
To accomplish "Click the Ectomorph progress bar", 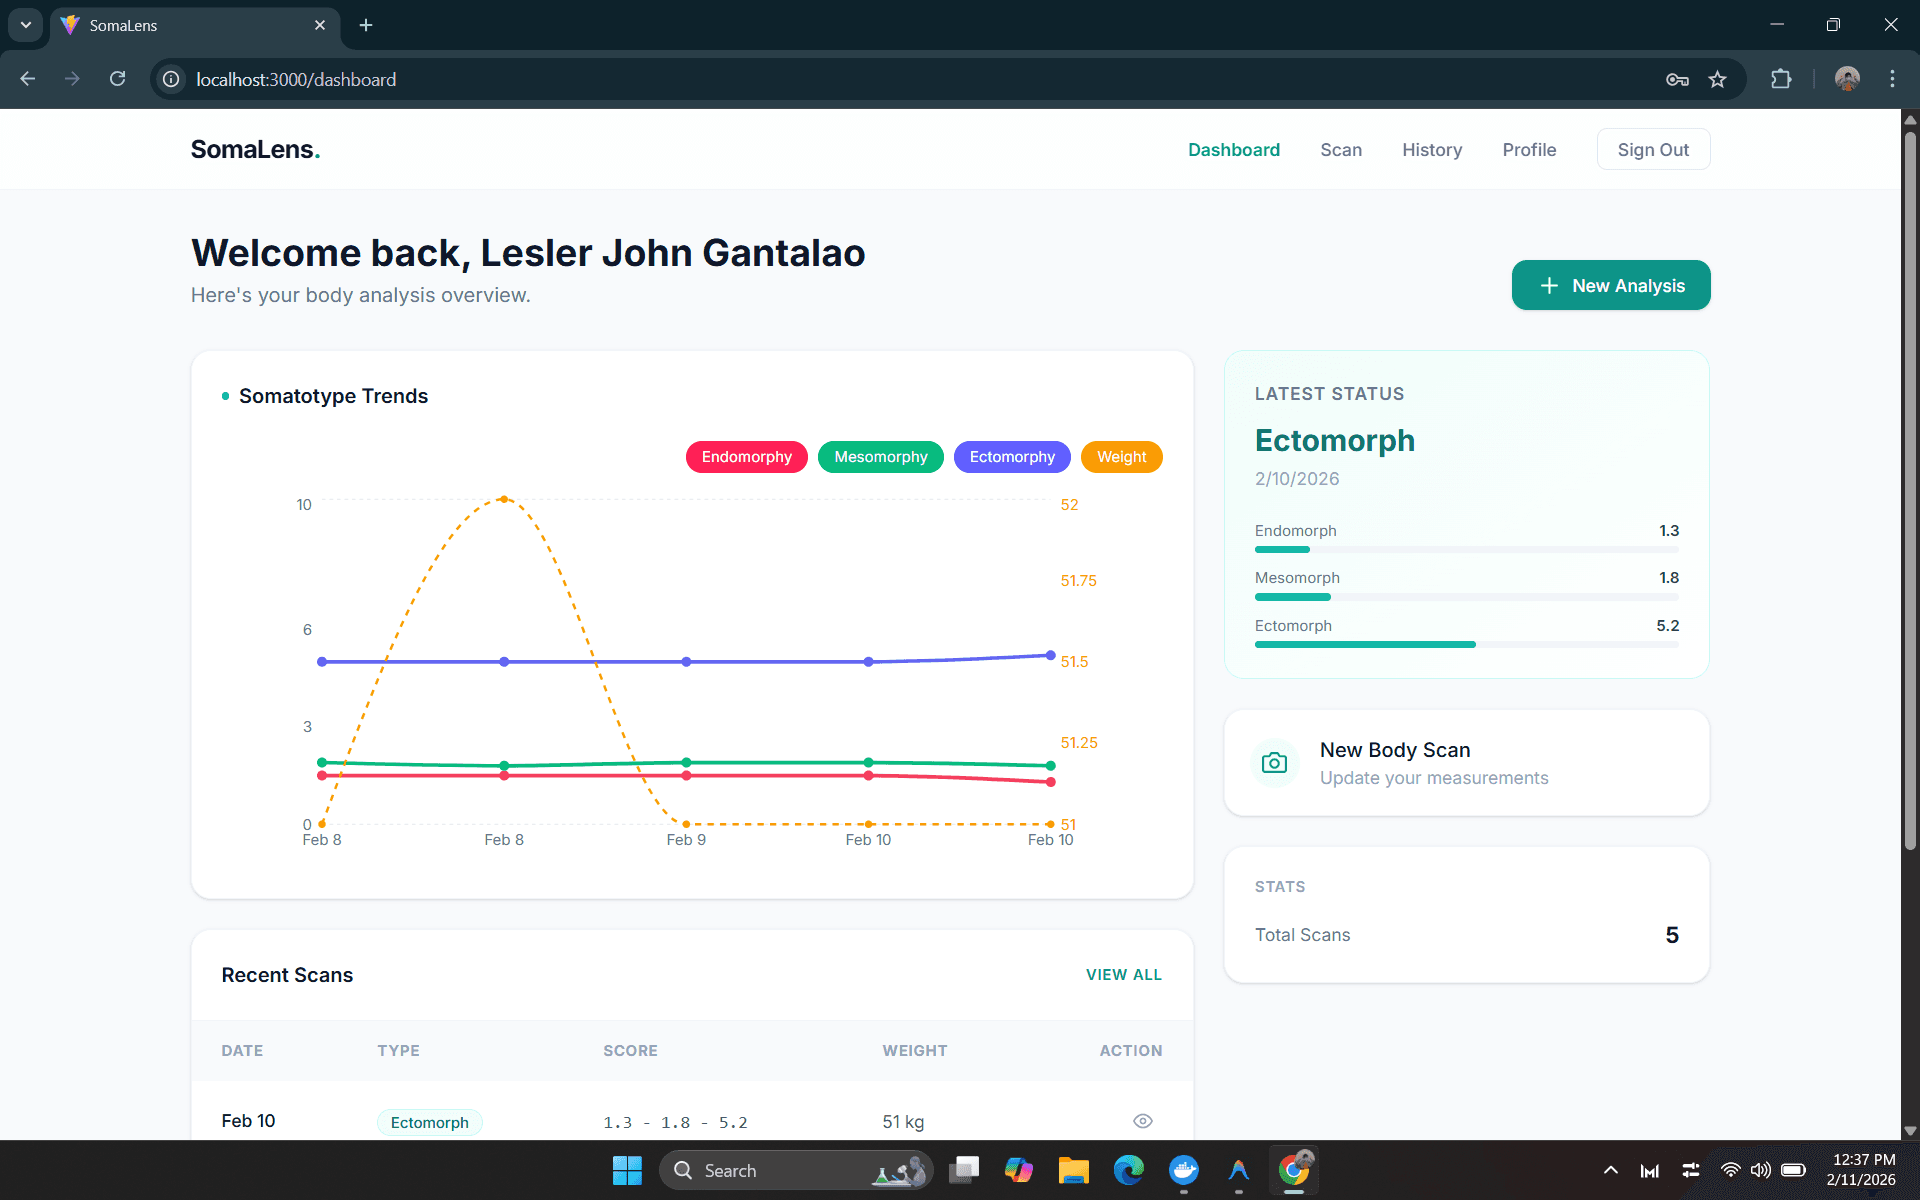I will (1466, 645).
